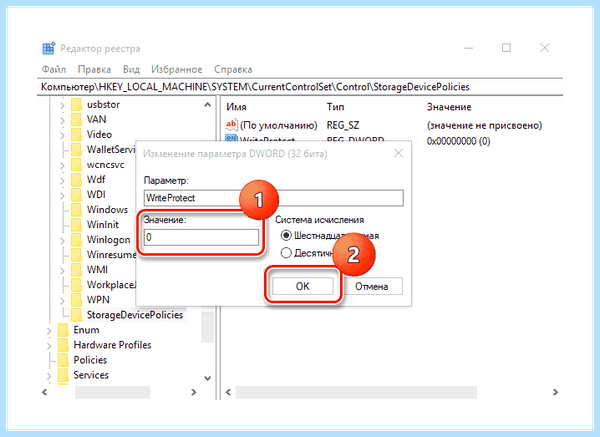Open the Правка menu
Image resolution: width=600 pixels, height=437 pixels.
tap(94, 69)
